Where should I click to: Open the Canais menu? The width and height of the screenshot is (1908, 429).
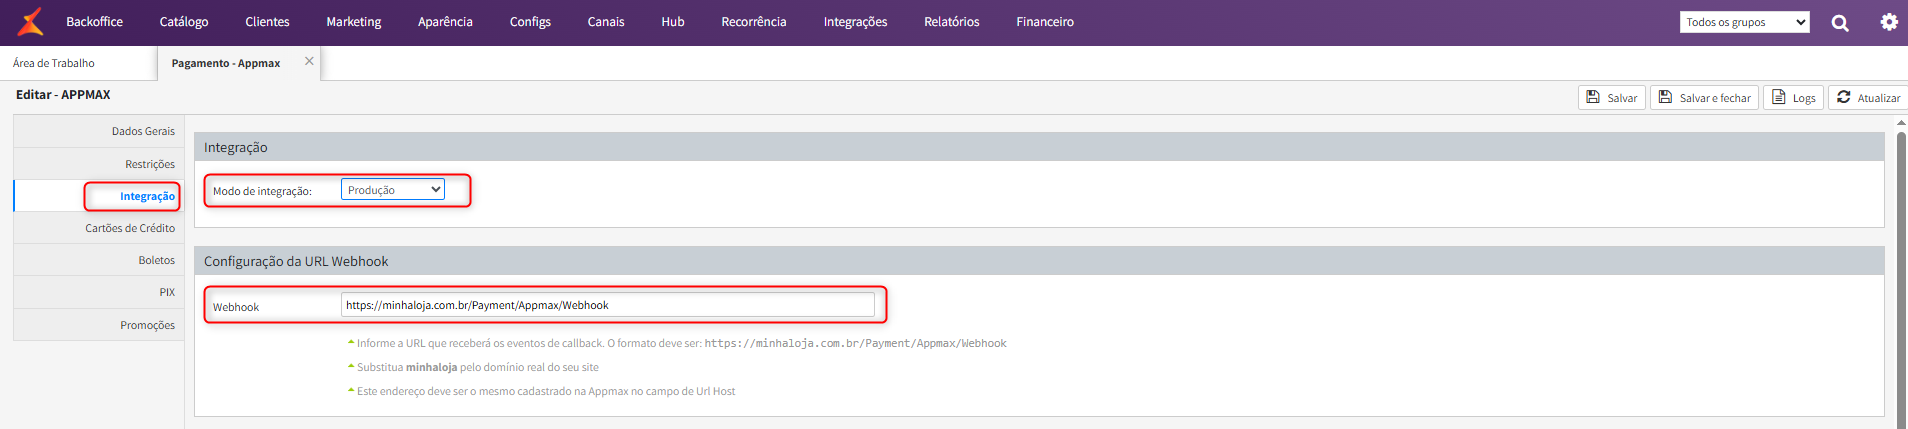606,21
